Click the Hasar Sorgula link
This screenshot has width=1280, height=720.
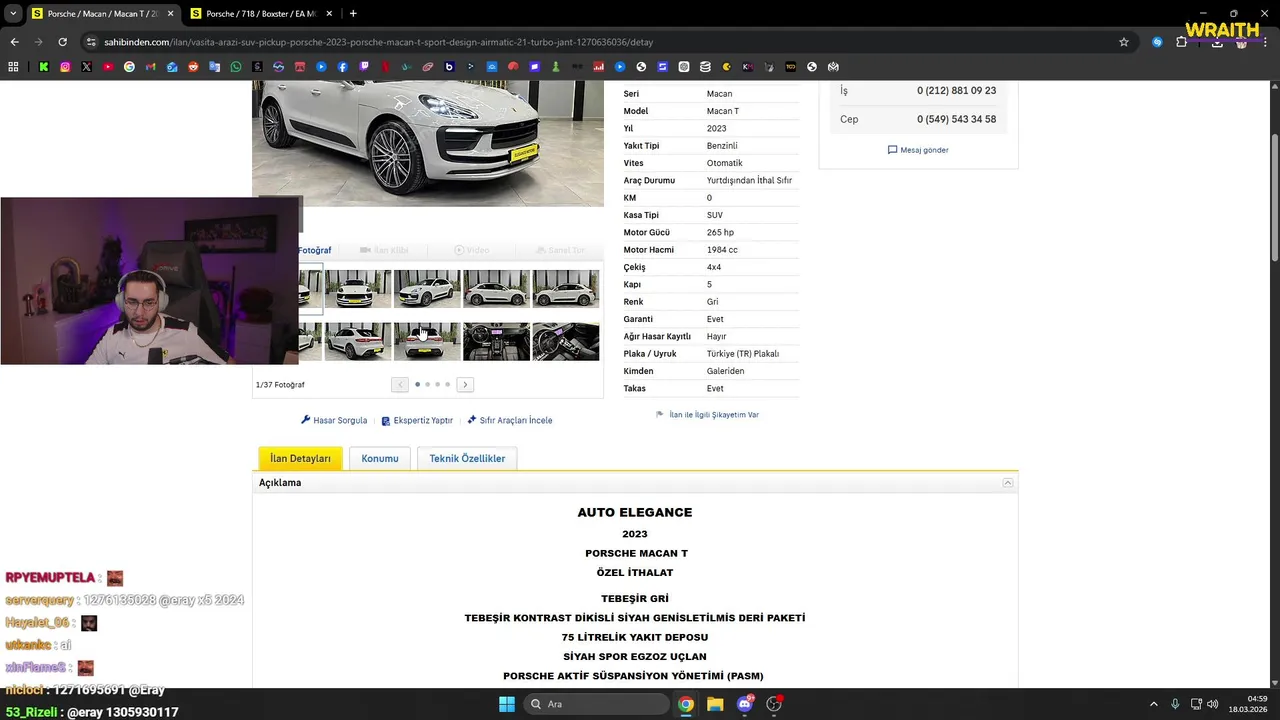tap(334, 420)
